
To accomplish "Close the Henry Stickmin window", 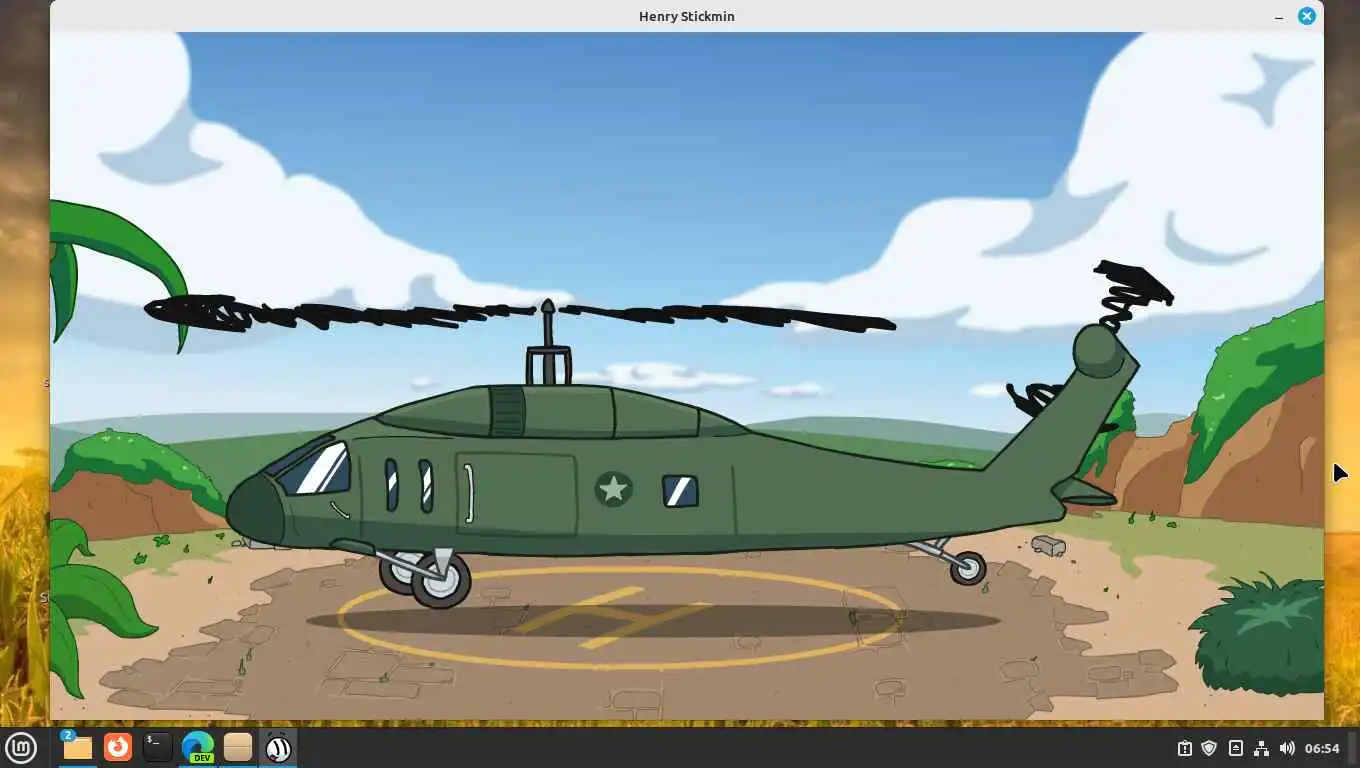I will [1307, 16].
